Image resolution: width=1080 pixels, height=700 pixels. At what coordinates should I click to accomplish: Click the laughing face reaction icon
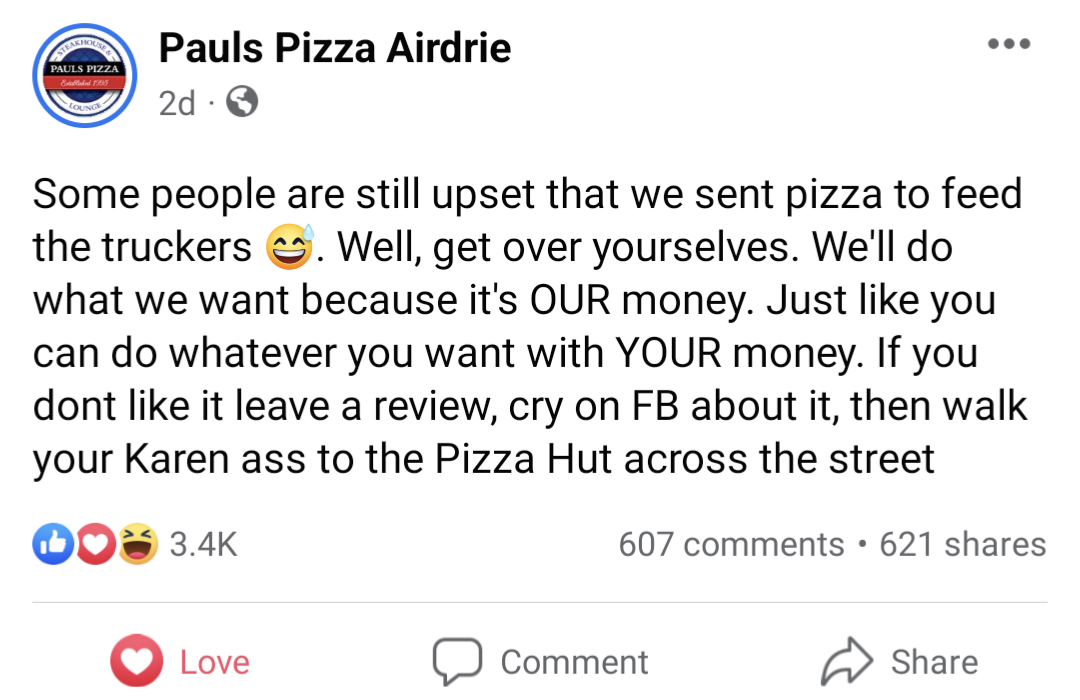coord(139,544)
